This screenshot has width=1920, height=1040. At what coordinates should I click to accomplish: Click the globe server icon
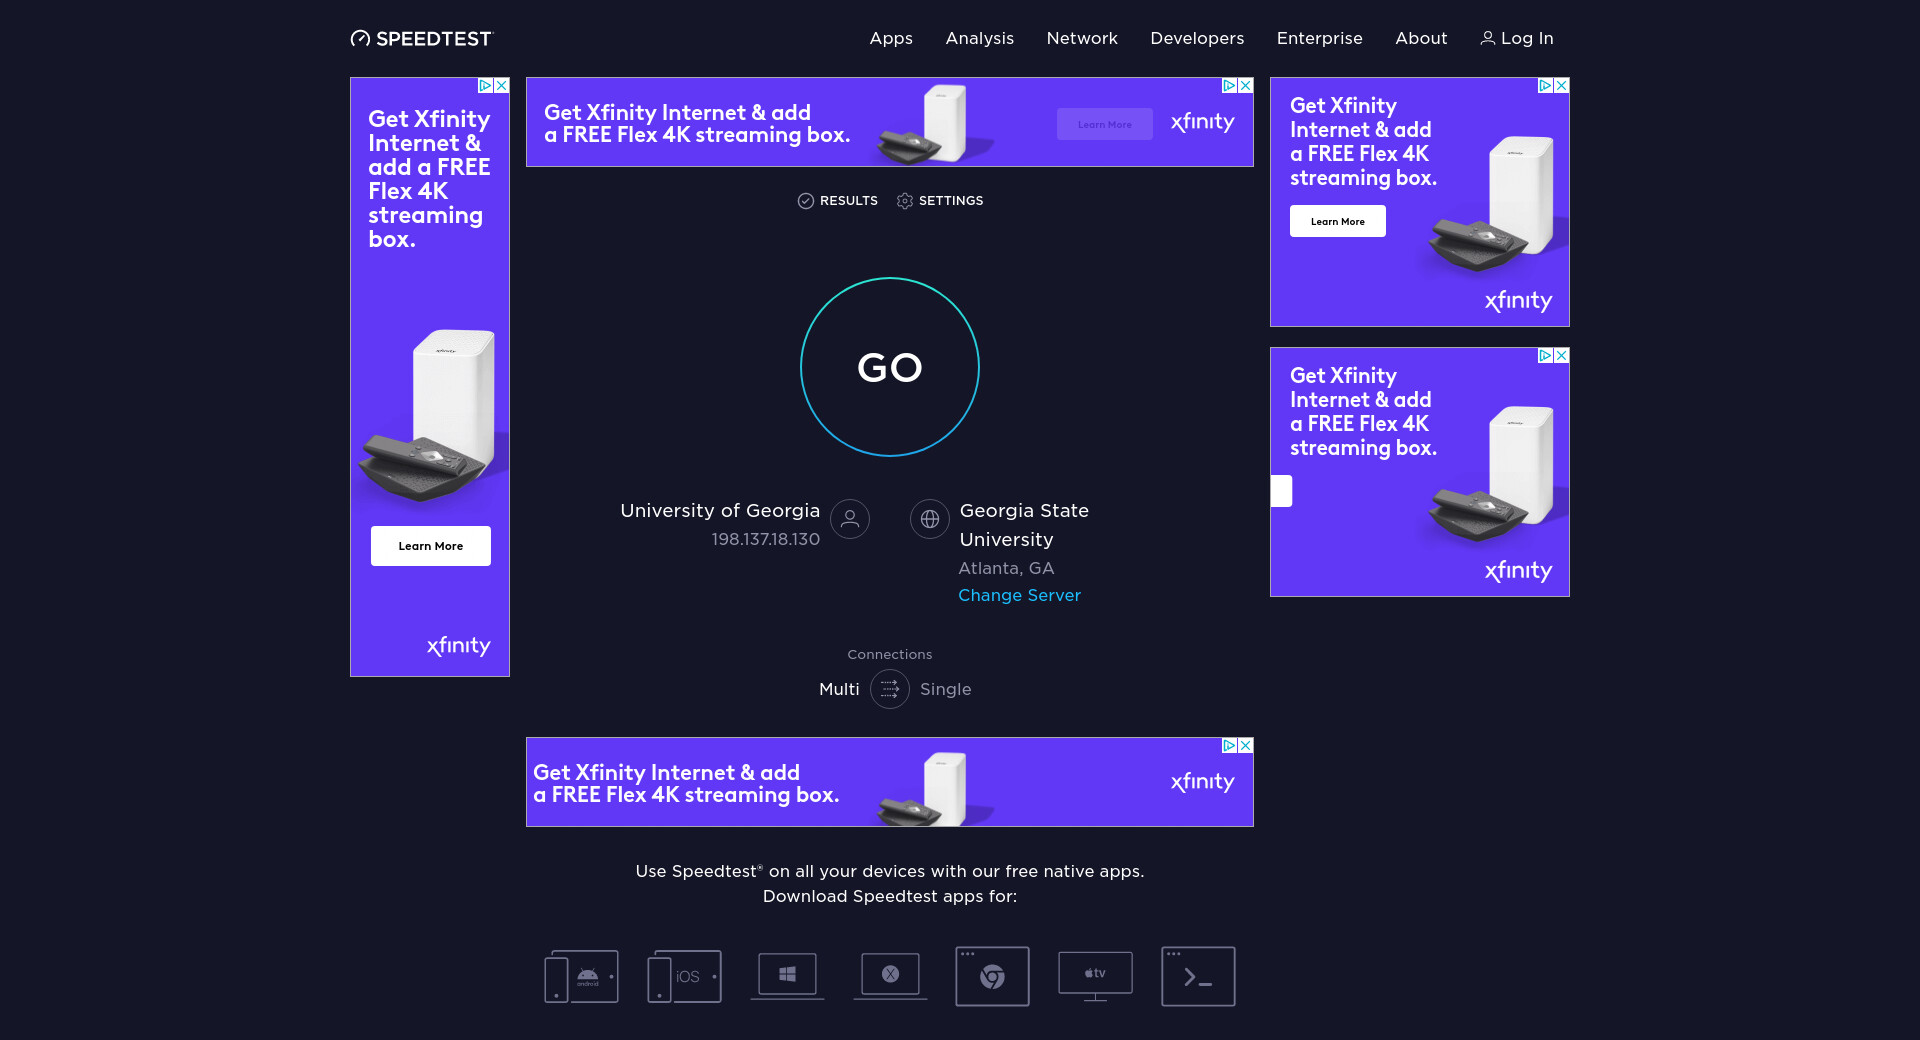click(x=930, y=519)
